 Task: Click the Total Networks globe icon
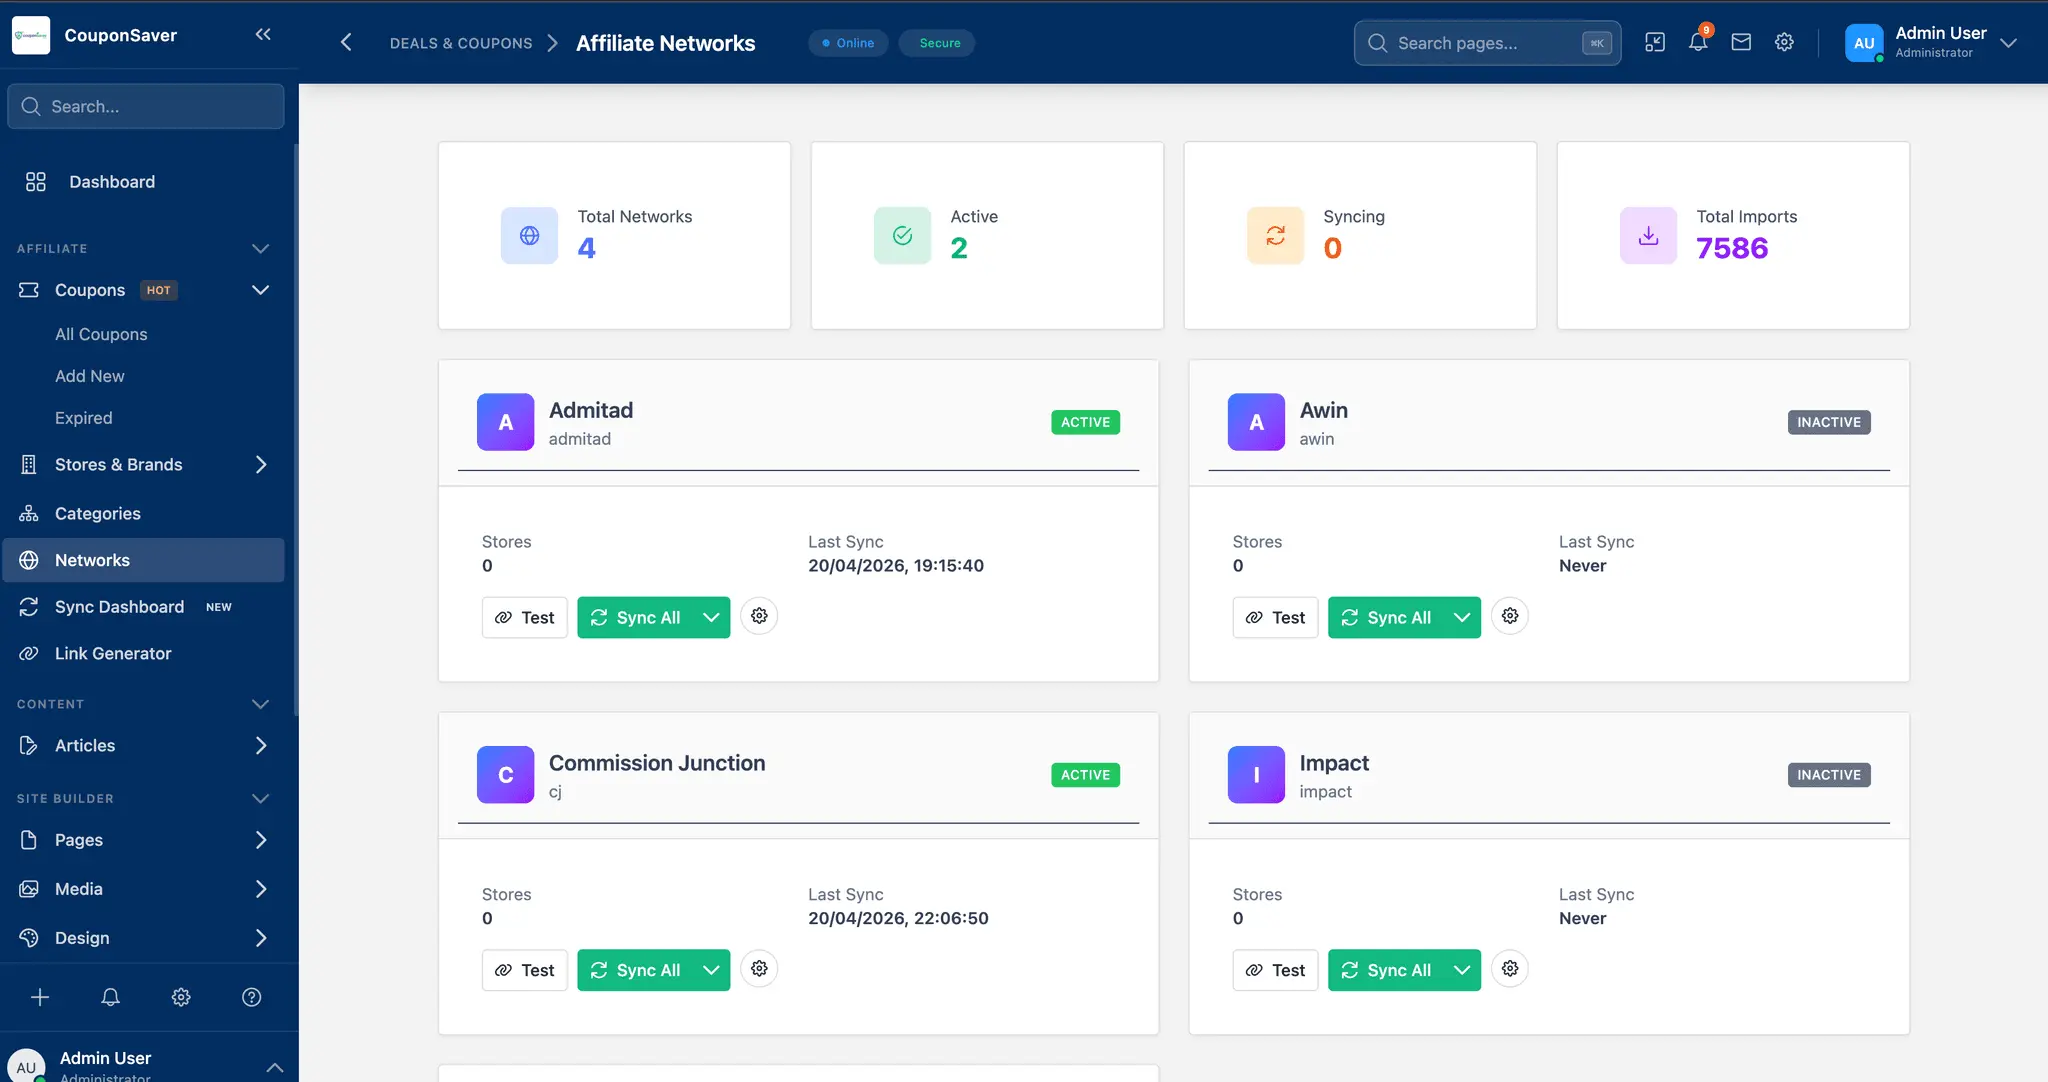click(529, 235)
